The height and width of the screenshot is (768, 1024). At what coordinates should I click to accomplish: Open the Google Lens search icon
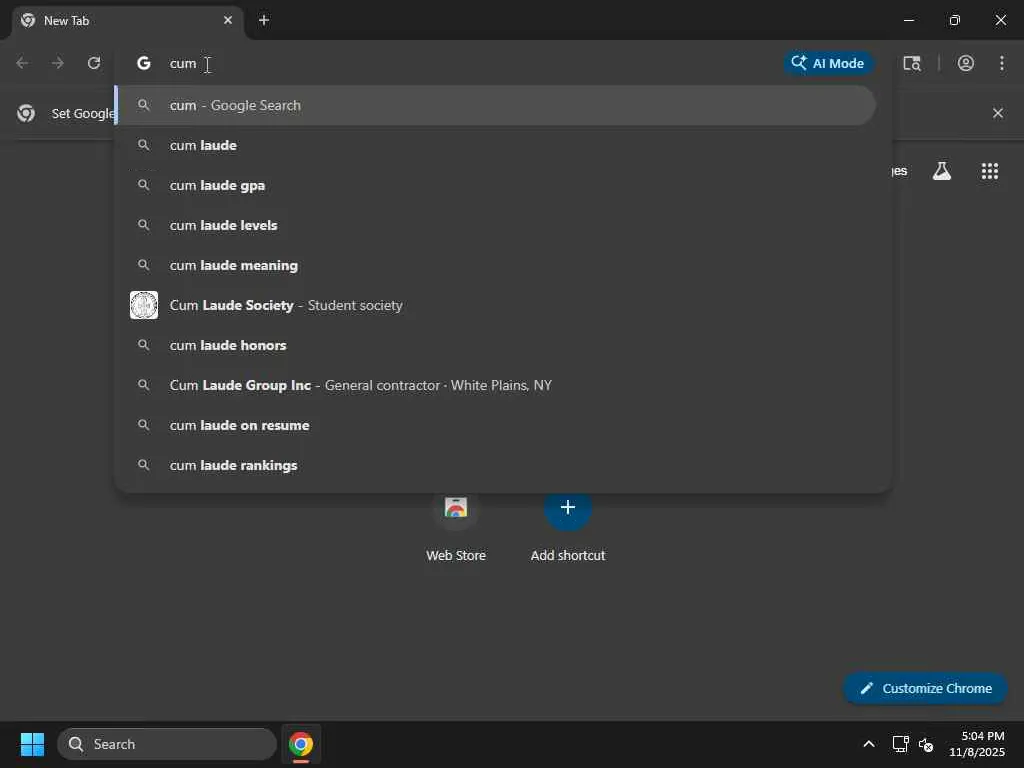pyautogui.click(x=912, y=63)
